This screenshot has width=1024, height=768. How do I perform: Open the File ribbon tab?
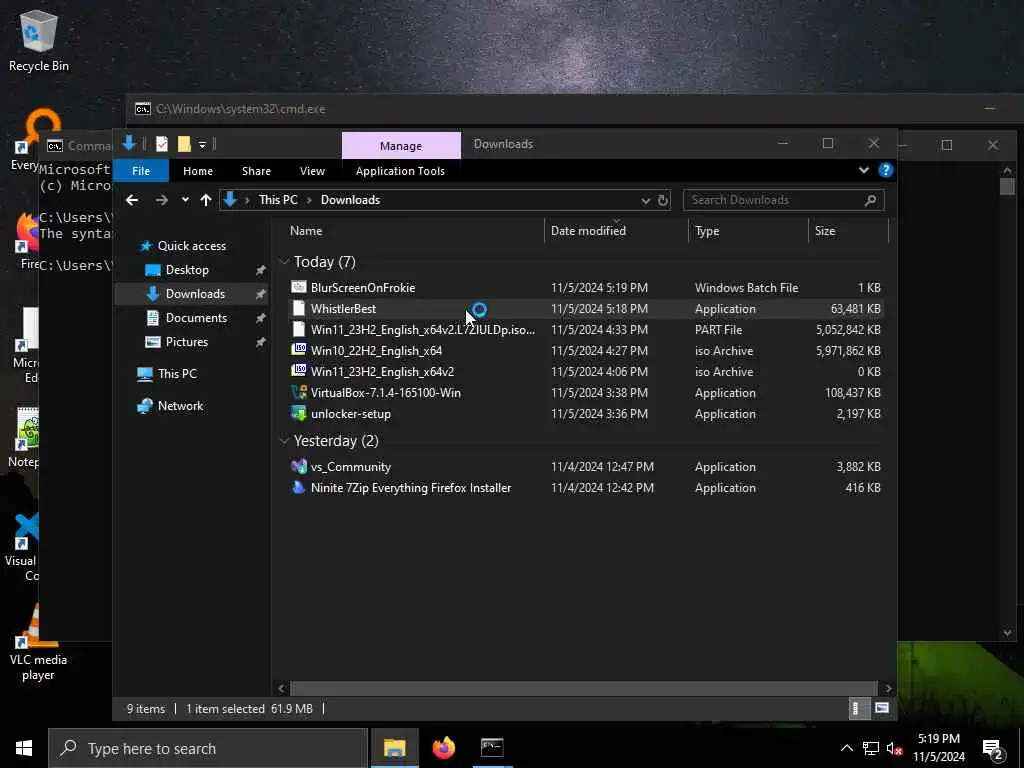point(140,171)
